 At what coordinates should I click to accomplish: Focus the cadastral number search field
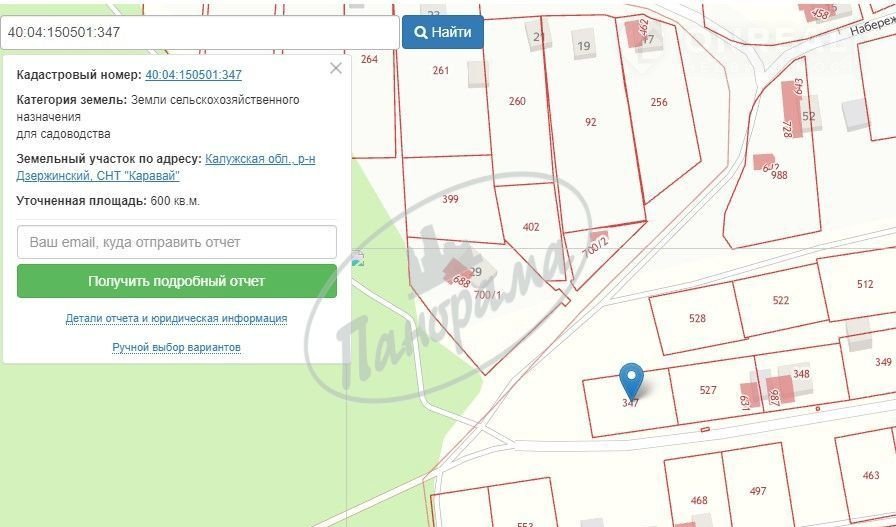click(x=198, y=32)
